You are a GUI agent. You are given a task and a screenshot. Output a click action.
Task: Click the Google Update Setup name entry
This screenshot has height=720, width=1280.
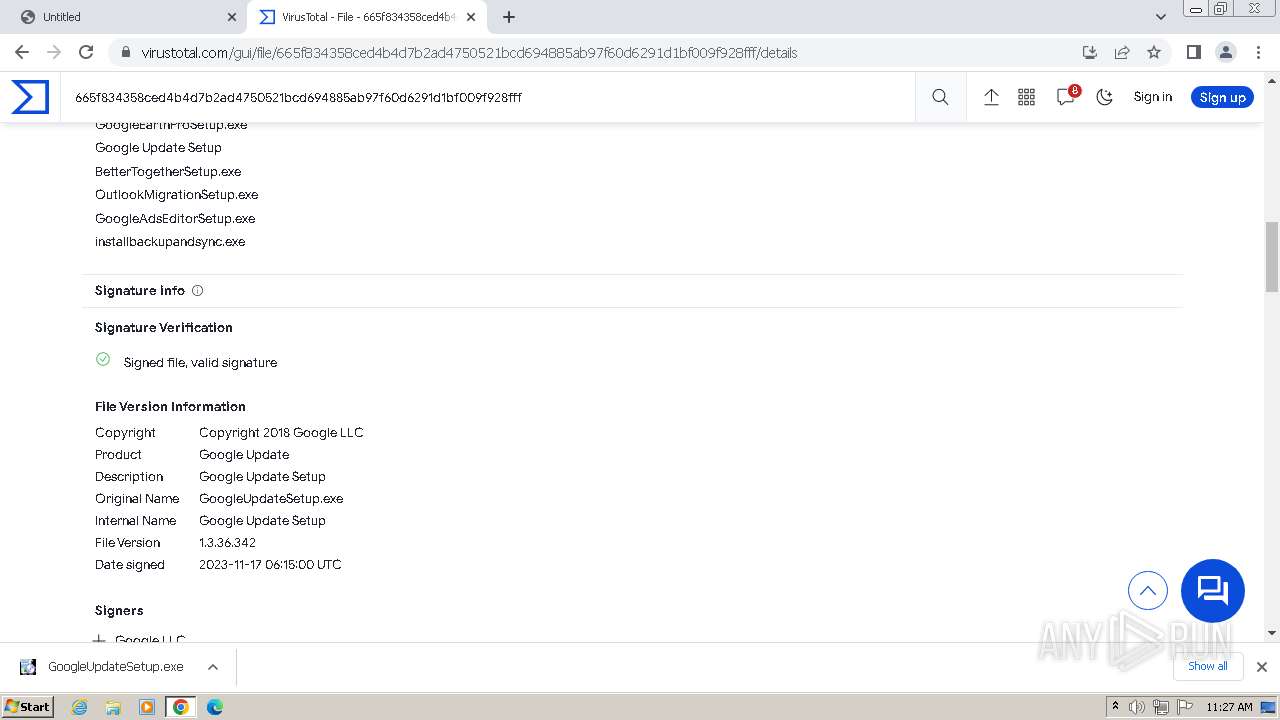point(158,147)
